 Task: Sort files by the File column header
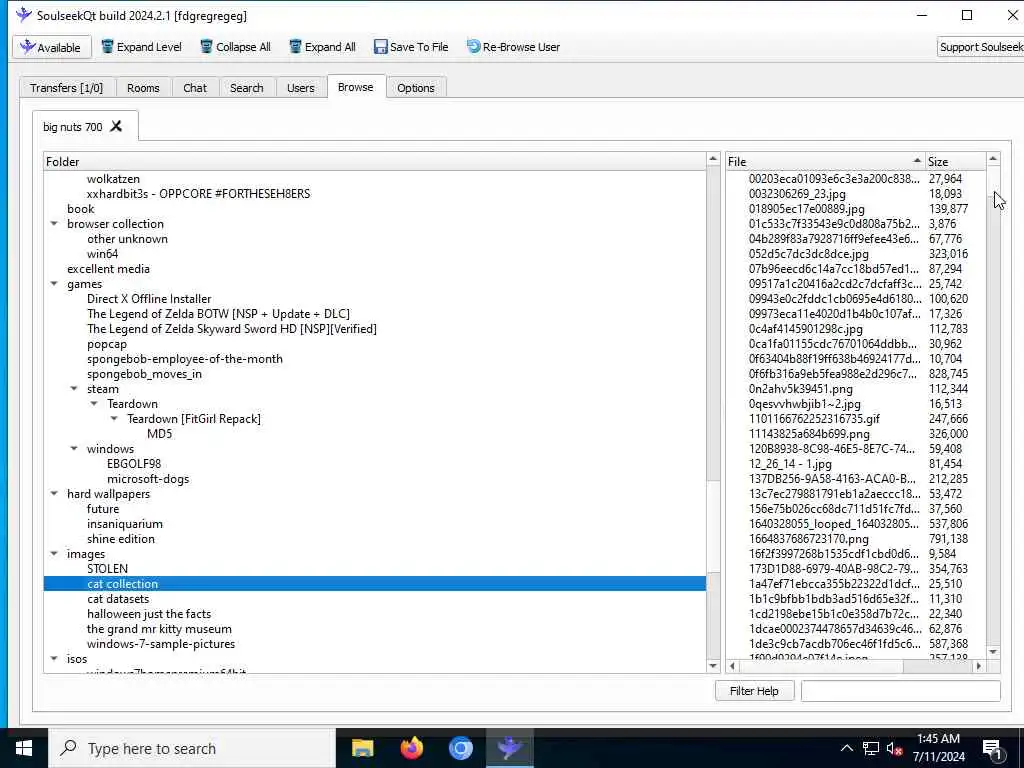tap(825, 161)
